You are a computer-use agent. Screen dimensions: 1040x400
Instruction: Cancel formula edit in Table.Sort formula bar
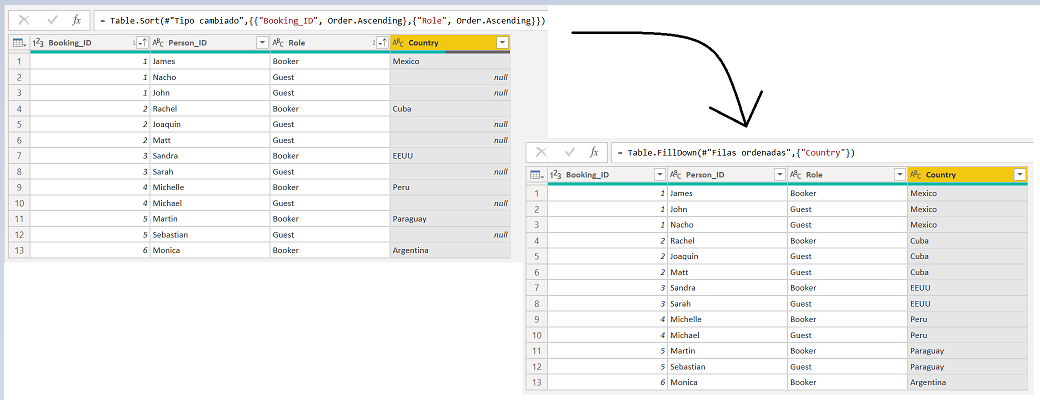click(x=24, y=21)
